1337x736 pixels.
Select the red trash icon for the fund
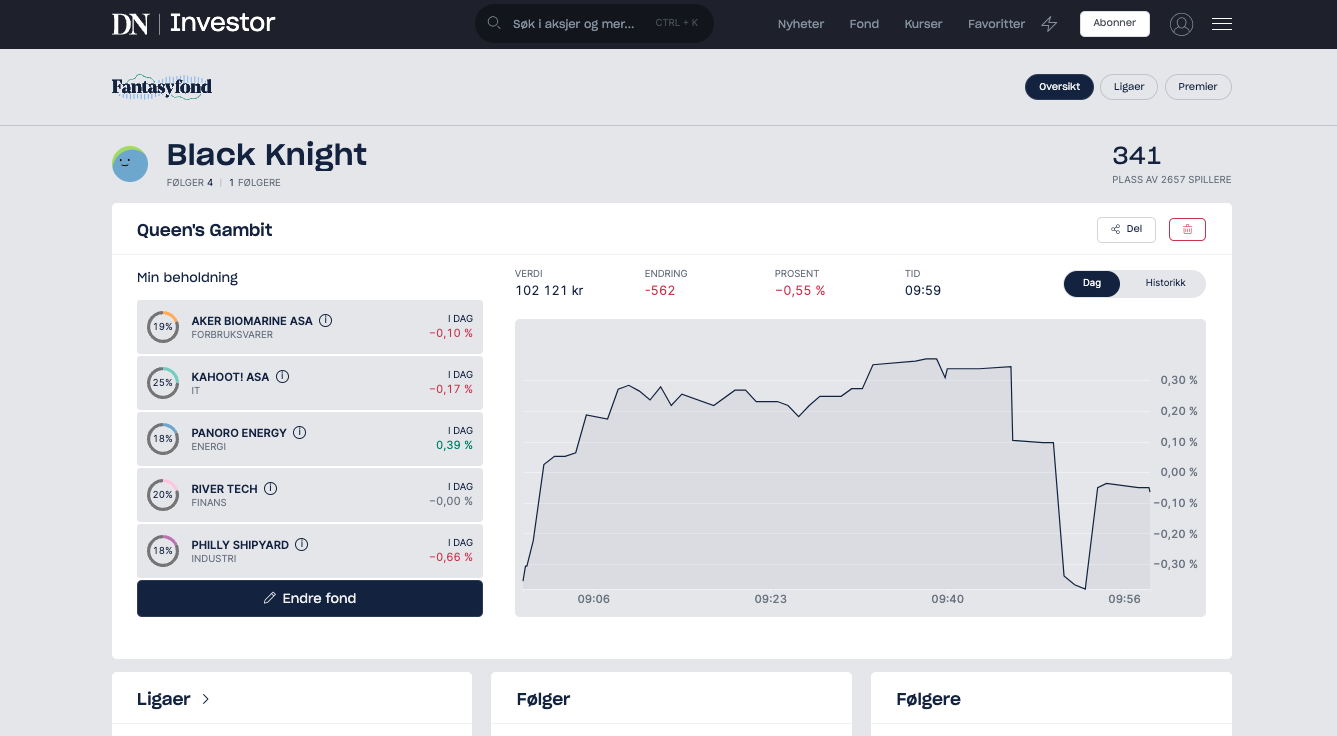(1187, 229)
